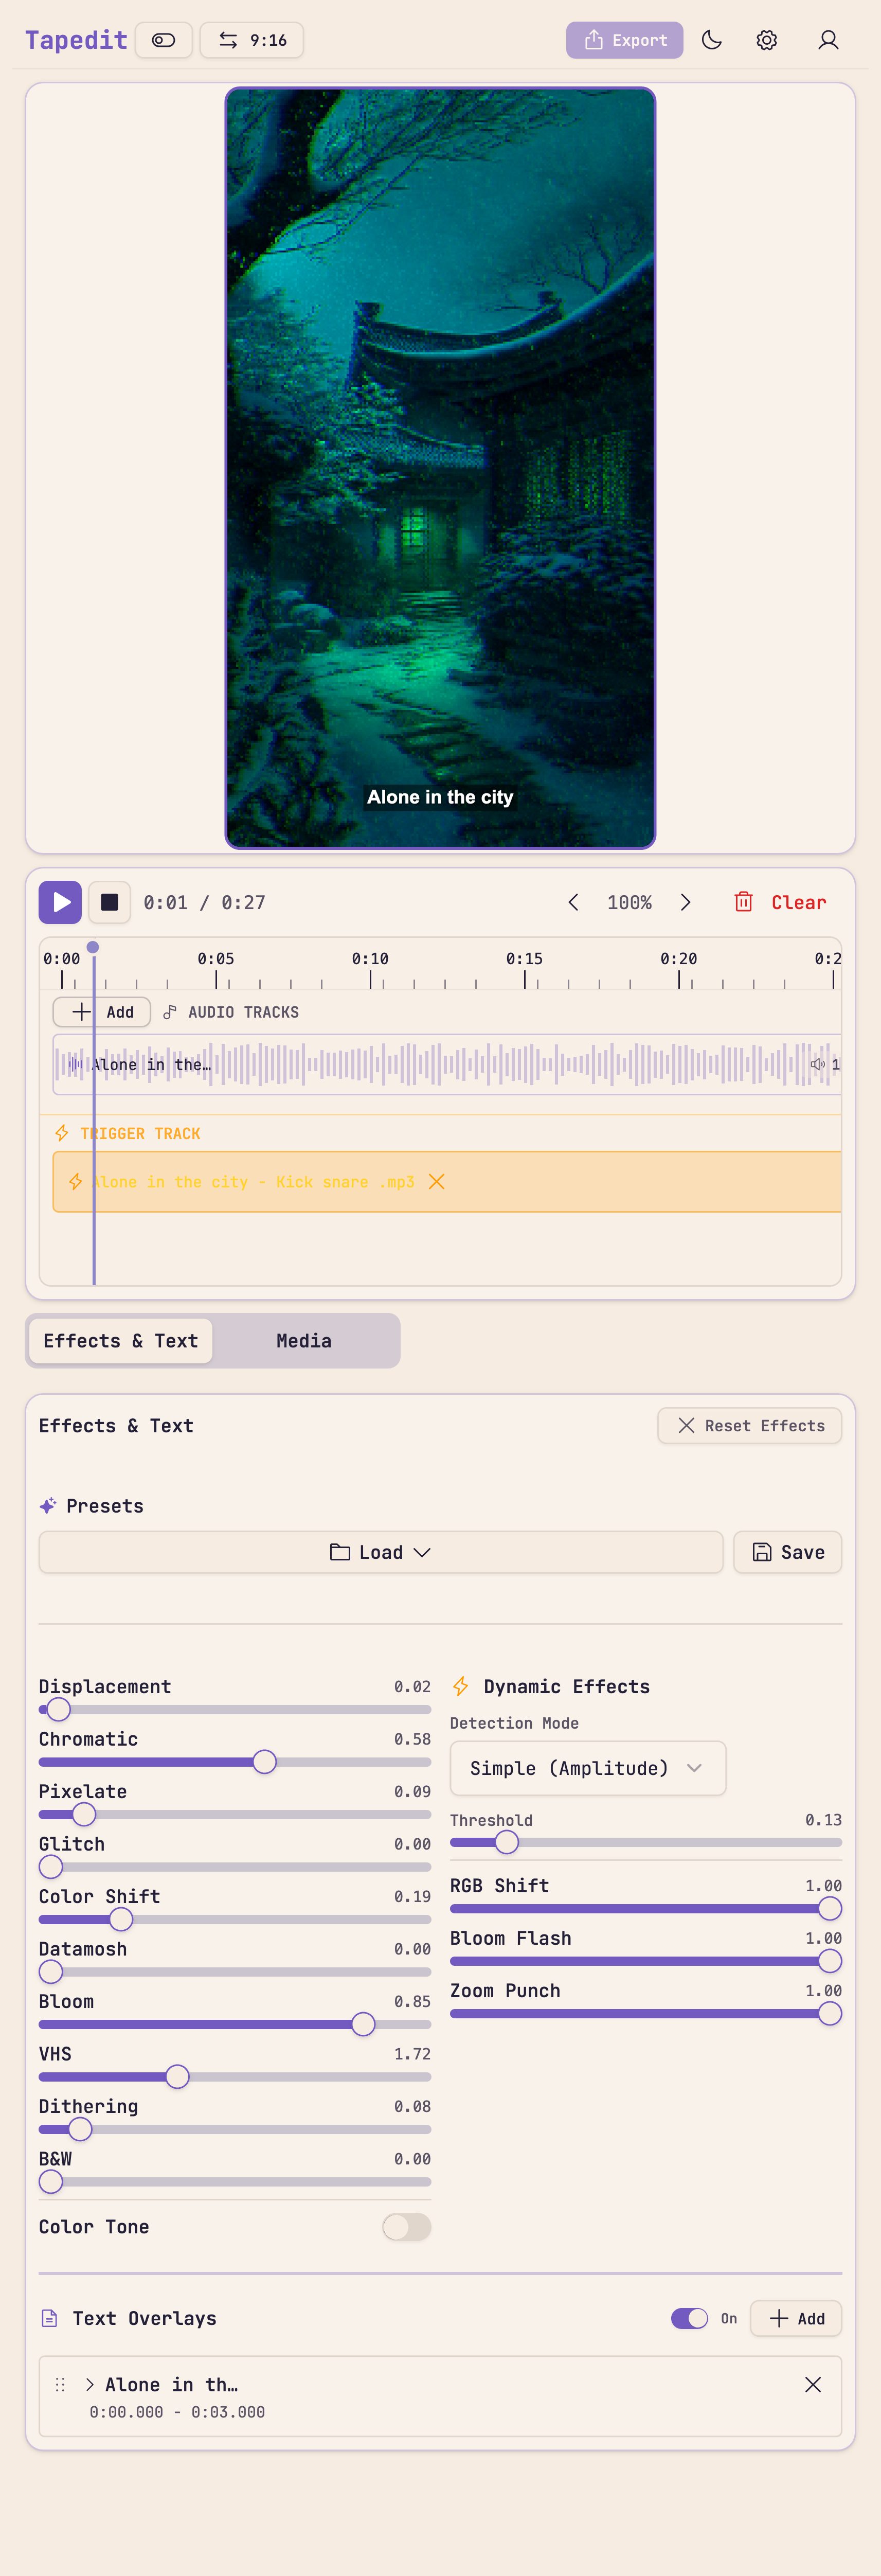Zoom in timeline with right chevron
Image resolution: width=881 pixels, height=2576 pixels.
(686, 902)
